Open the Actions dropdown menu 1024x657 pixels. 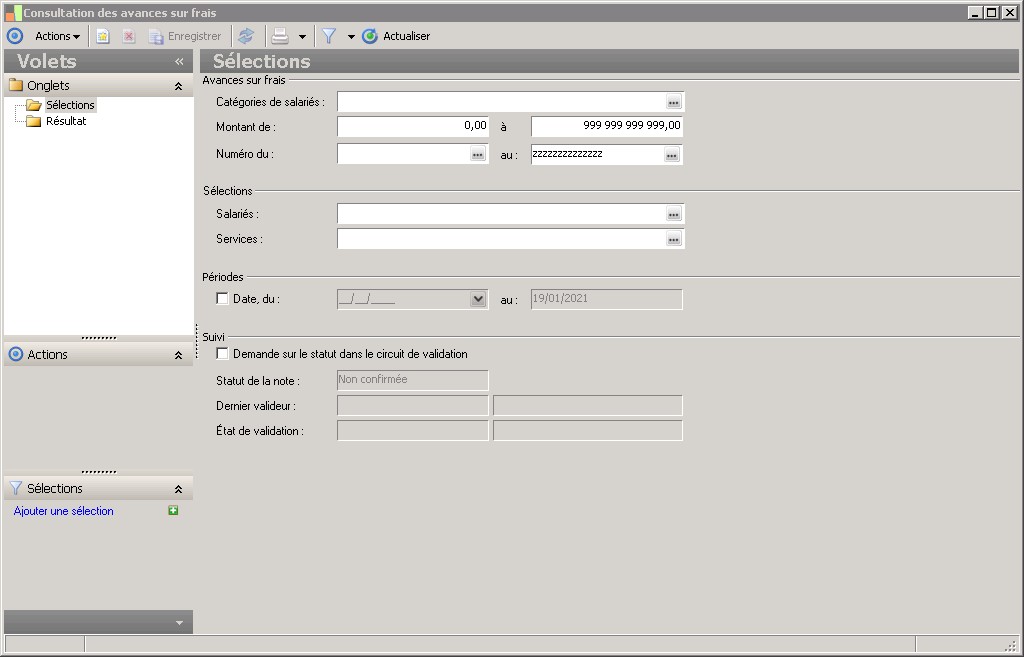57,36
